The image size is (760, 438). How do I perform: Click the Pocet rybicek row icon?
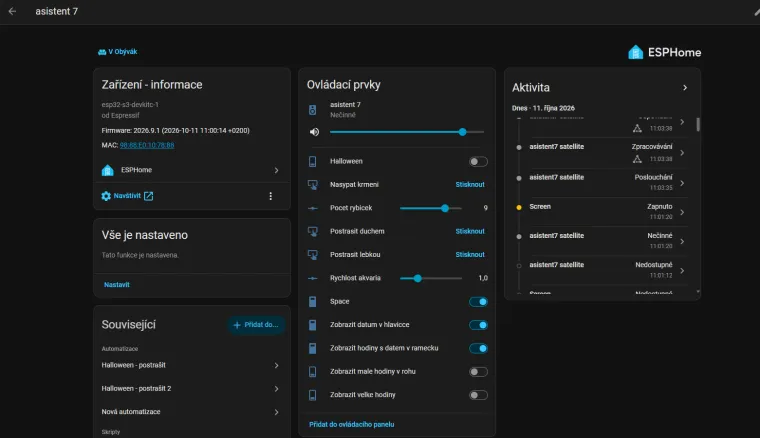(x=313, y=208)
